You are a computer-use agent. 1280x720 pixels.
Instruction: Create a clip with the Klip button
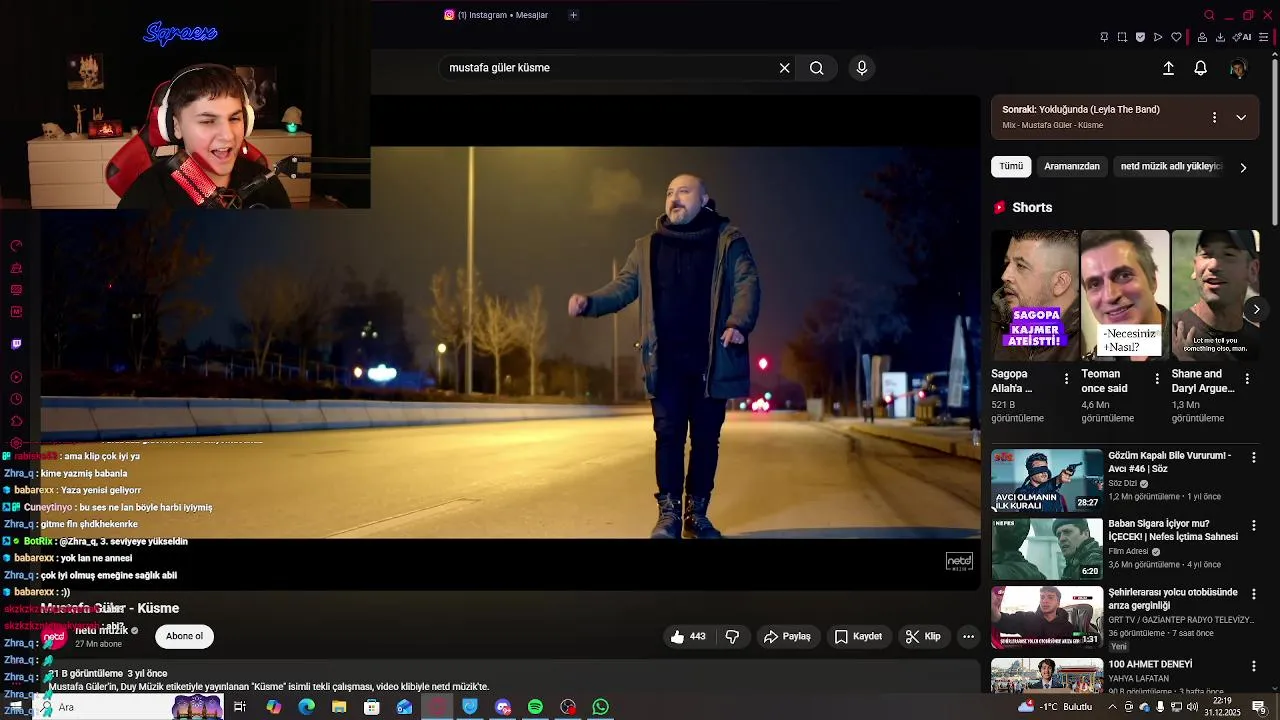(923, 636)
